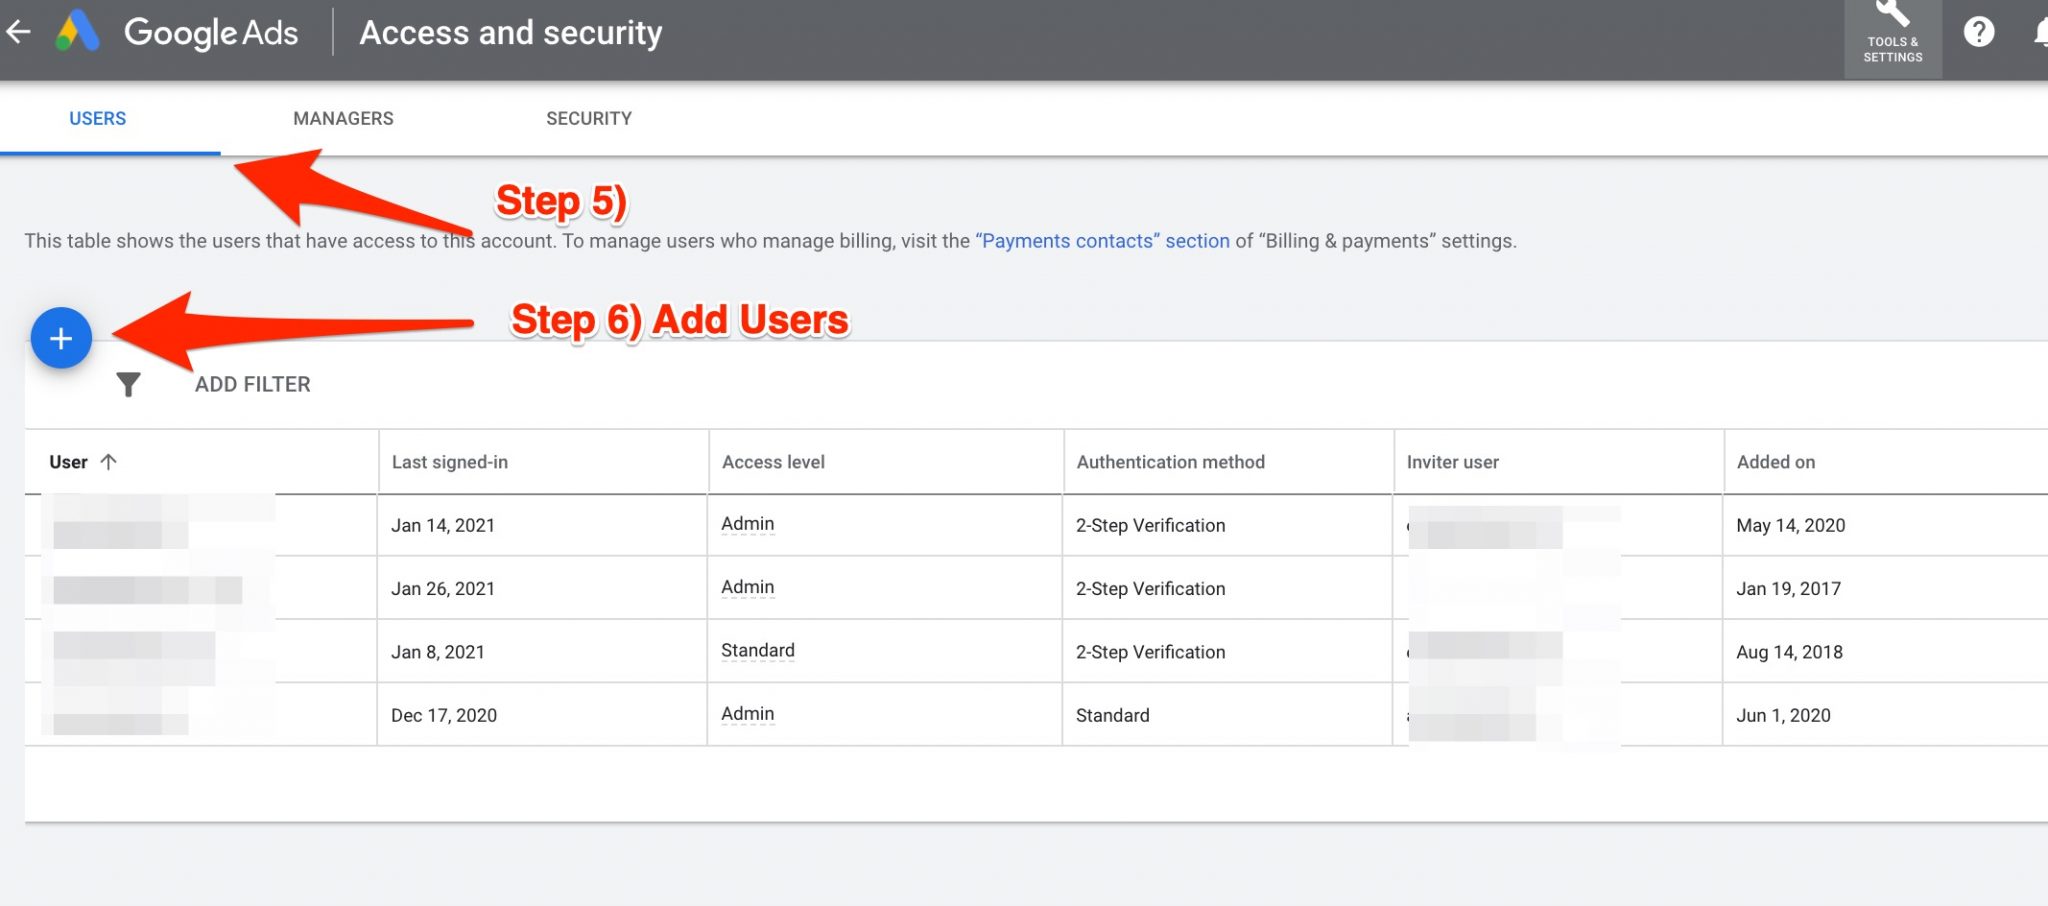Click the Last signed-in column header
The image size is (2048, 906).
click(x=449, y=461)
